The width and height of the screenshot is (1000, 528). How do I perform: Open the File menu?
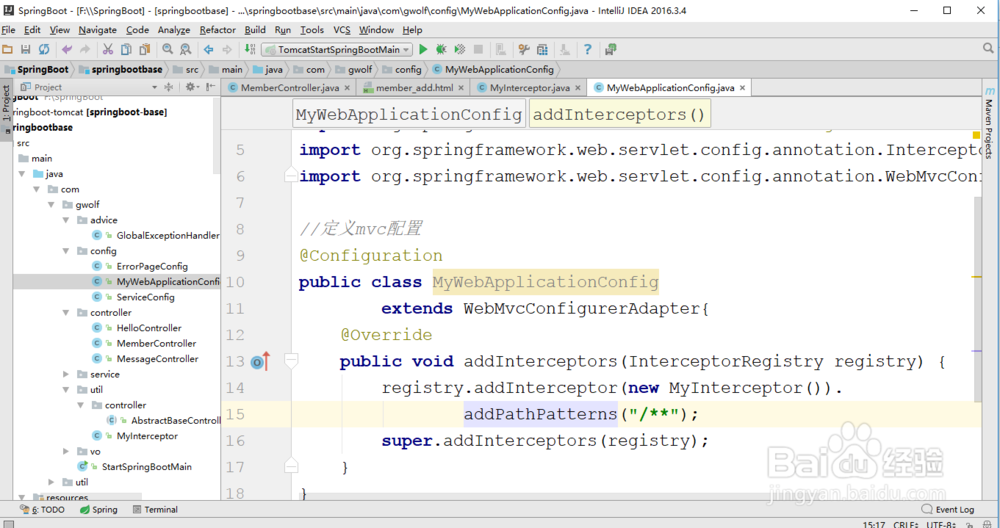(x=8, y=30)
